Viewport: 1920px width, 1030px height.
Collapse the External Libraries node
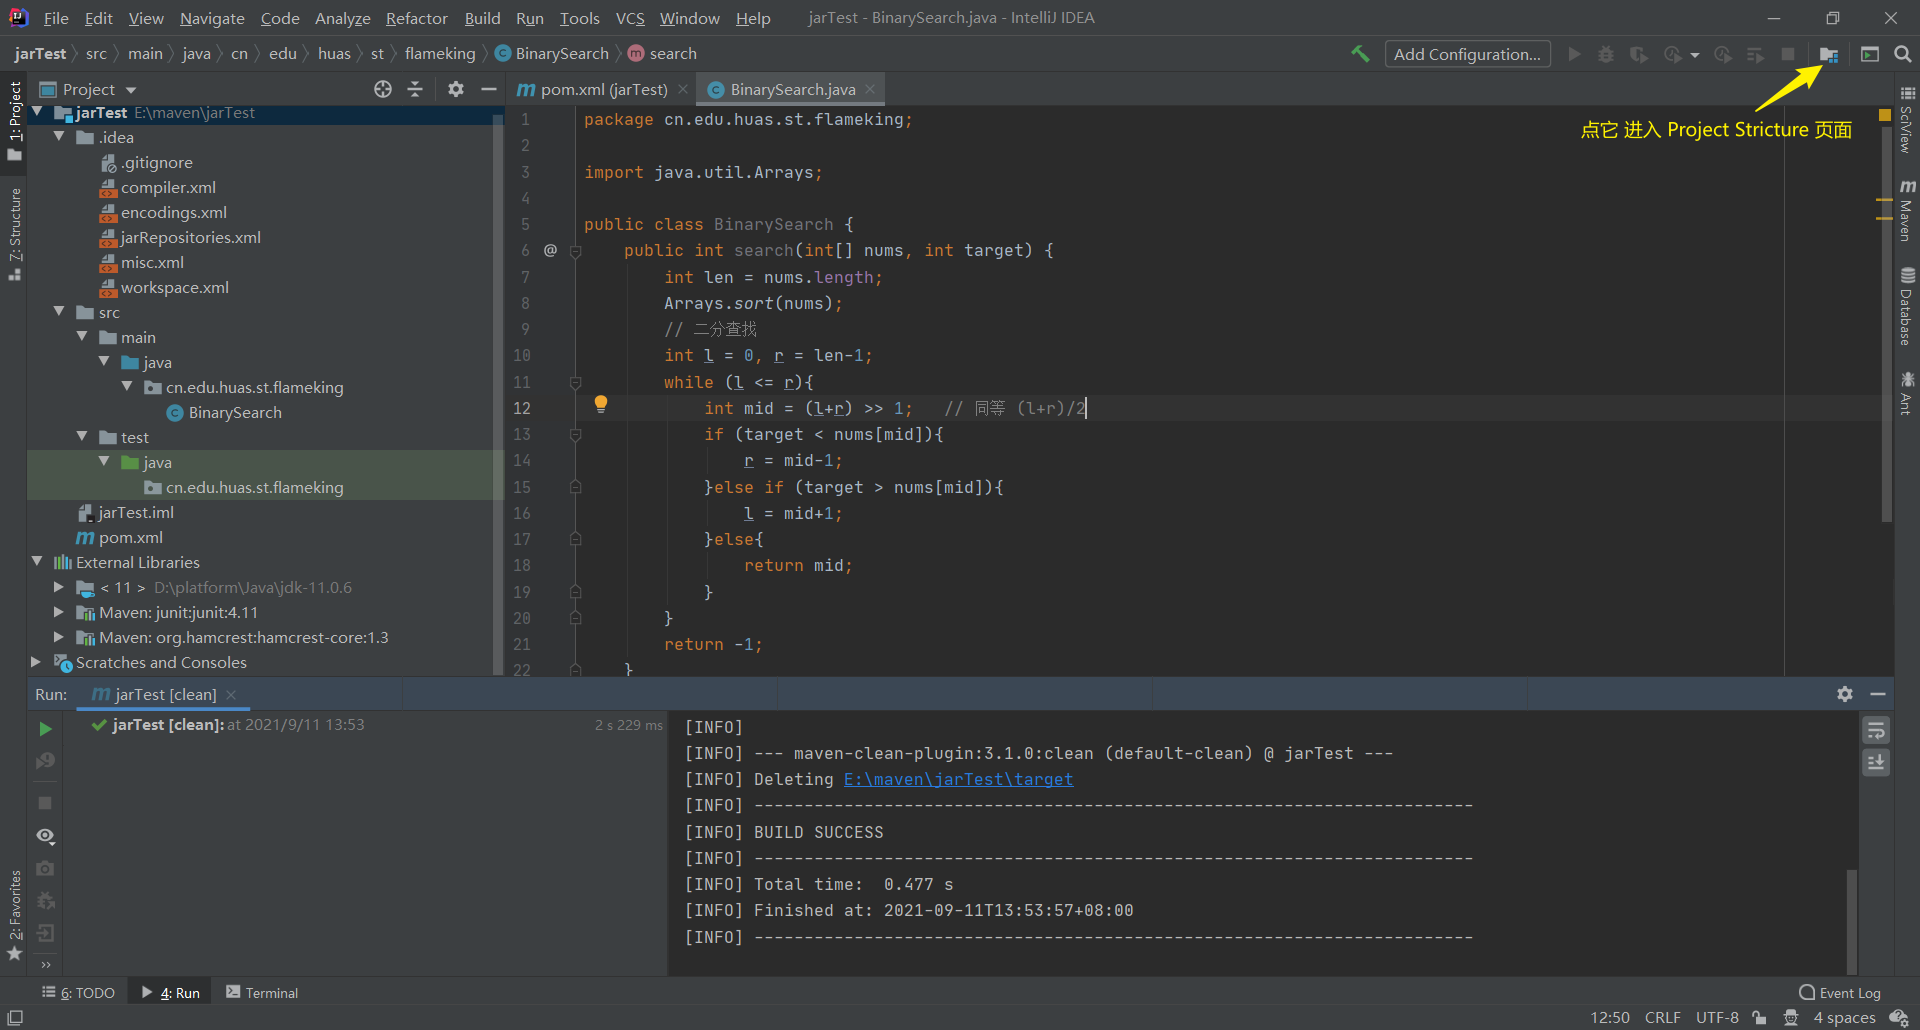(37, 562)
